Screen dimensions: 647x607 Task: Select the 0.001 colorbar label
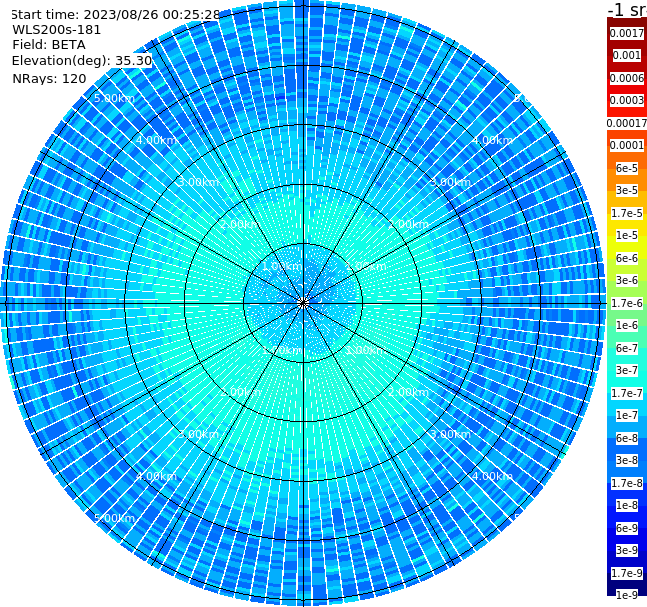[x=627, y=55]
